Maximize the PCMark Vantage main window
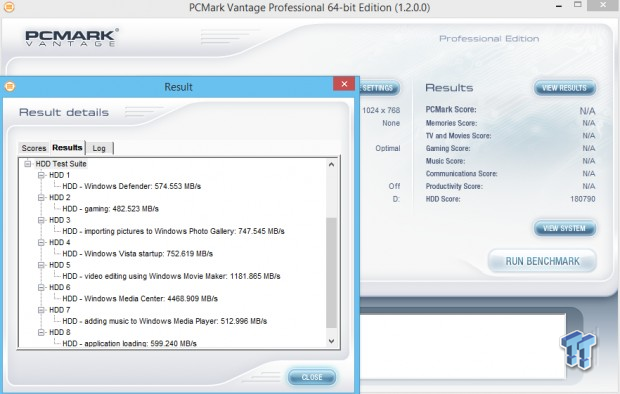Image resolution: width=620 pixels, height=394 pixels. (x=578, y=5)
